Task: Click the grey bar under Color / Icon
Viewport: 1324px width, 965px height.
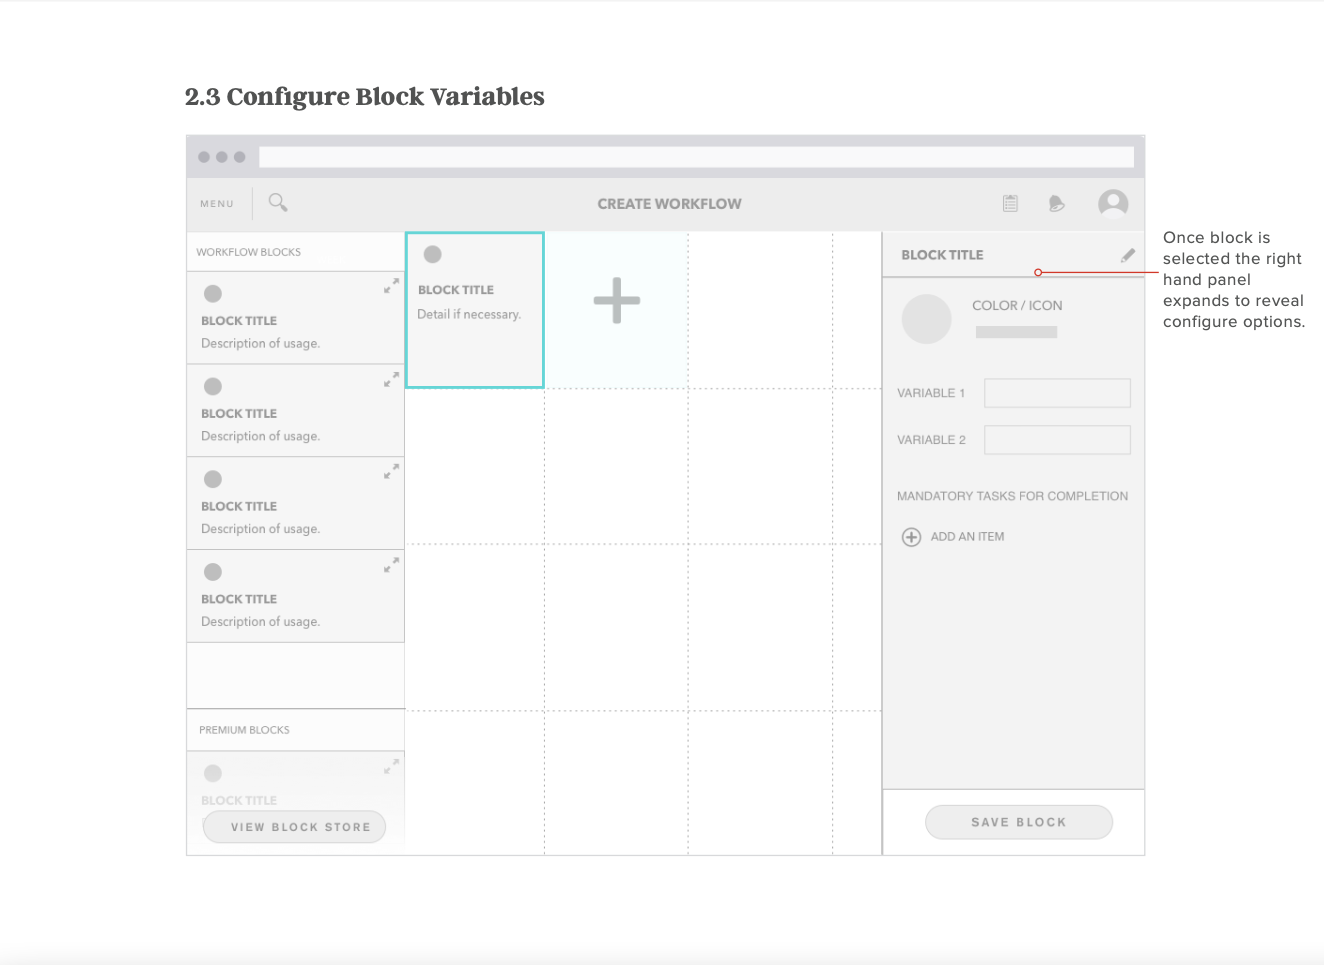Action: 1016,332
